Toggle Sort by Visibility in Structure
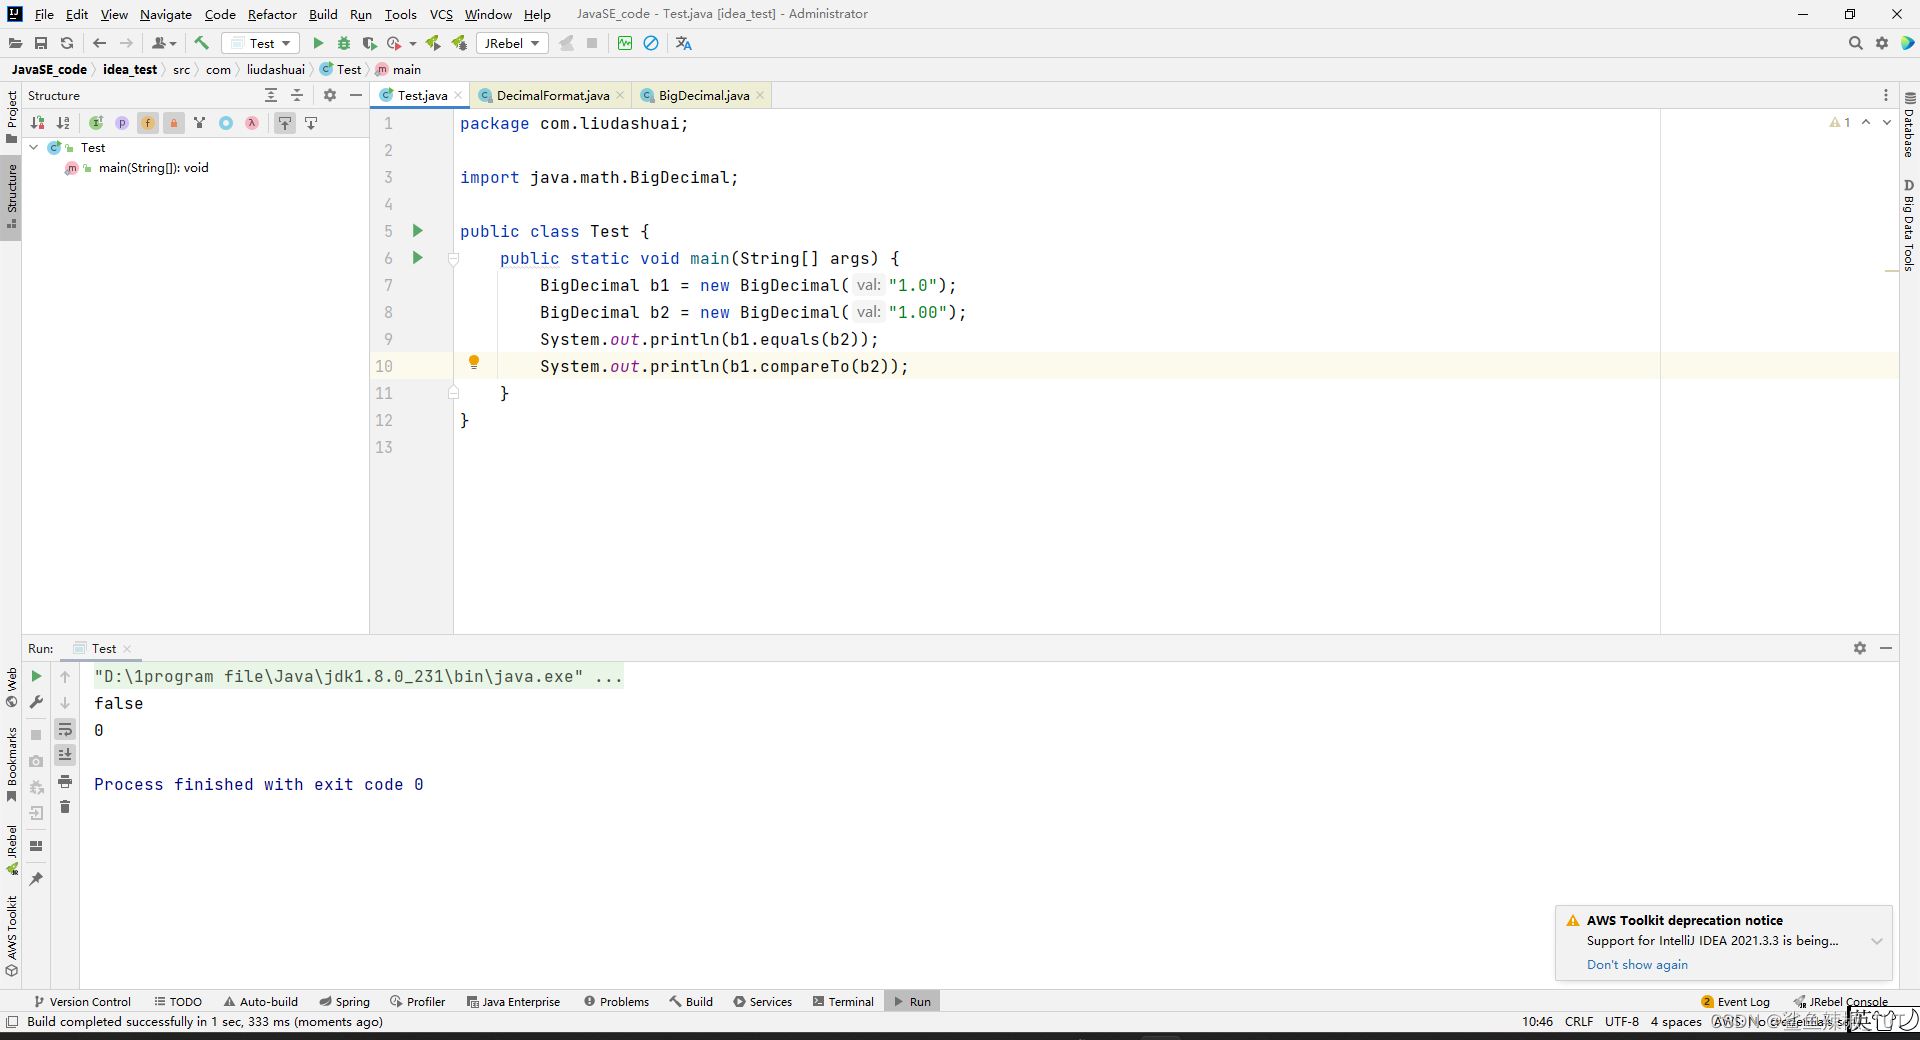Image resolution: width=1920 pixels, height=1040 pixels. tap(37, 123)
